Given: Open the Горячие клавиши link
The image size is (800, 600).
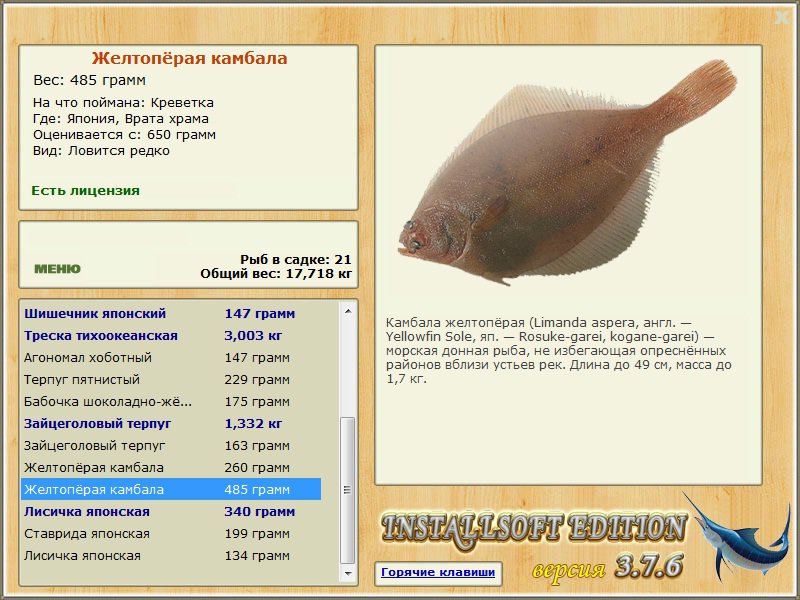Looking at the screenshot, I should point(438,572).
